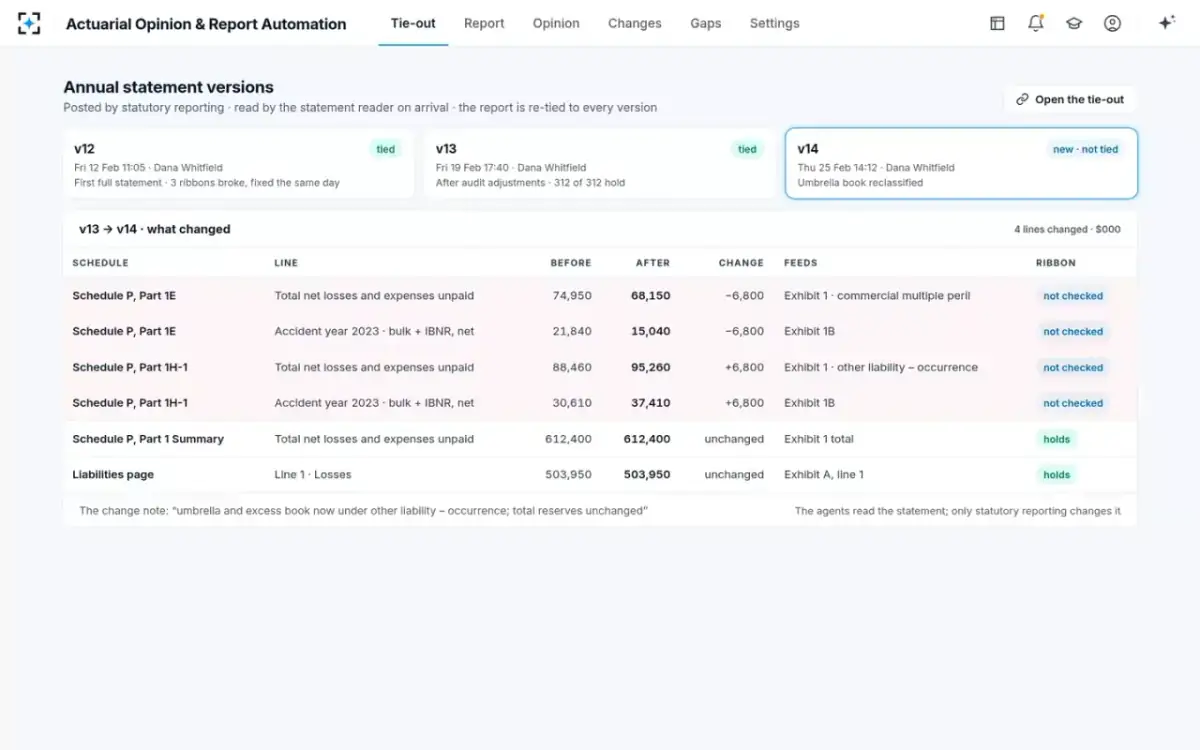Click the Annual statement versions heading
This screenshot has height=750, width=1200.
point(168,88)
